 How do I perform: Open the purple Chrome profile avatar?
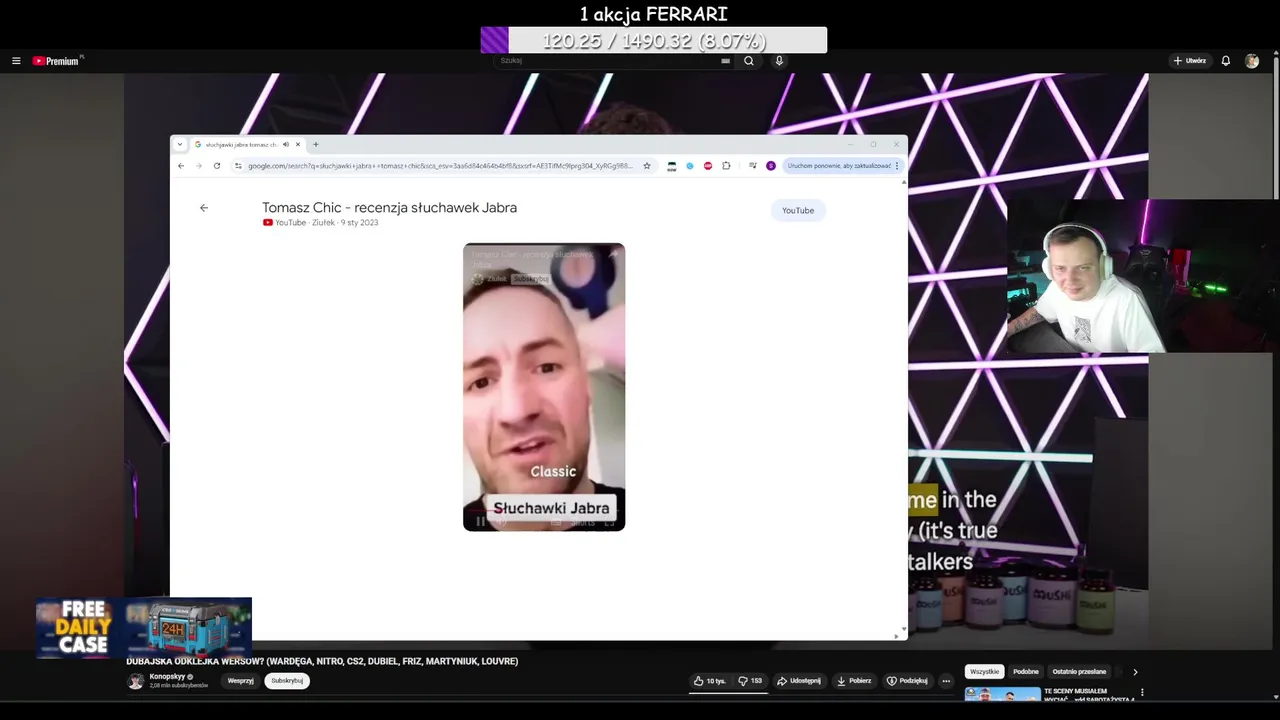pos(771,166)
